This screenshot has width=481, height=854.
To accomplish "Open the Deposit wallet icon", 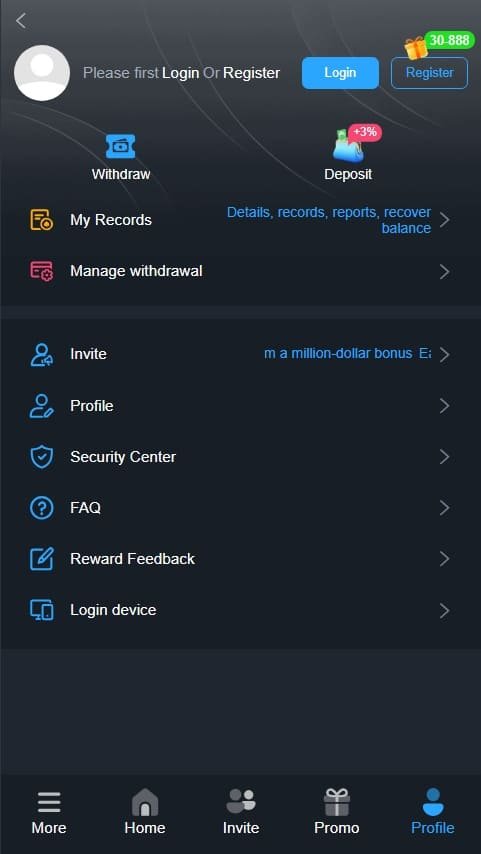I will (348, 148).
